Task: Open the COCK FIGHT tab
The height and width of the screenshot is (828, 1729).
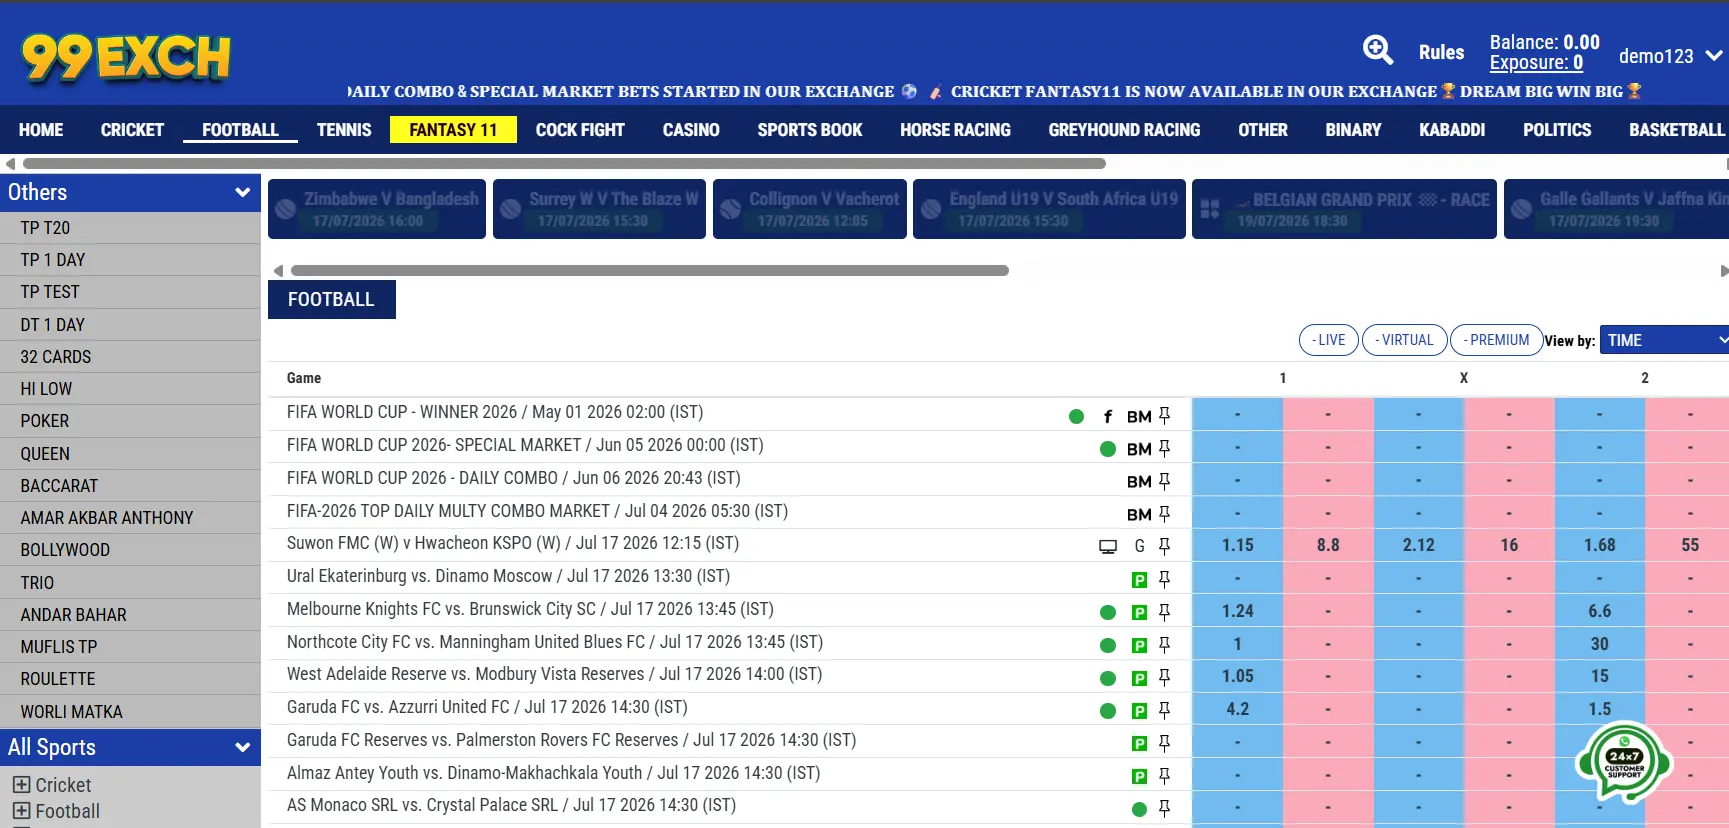Action: coord(580,130)
